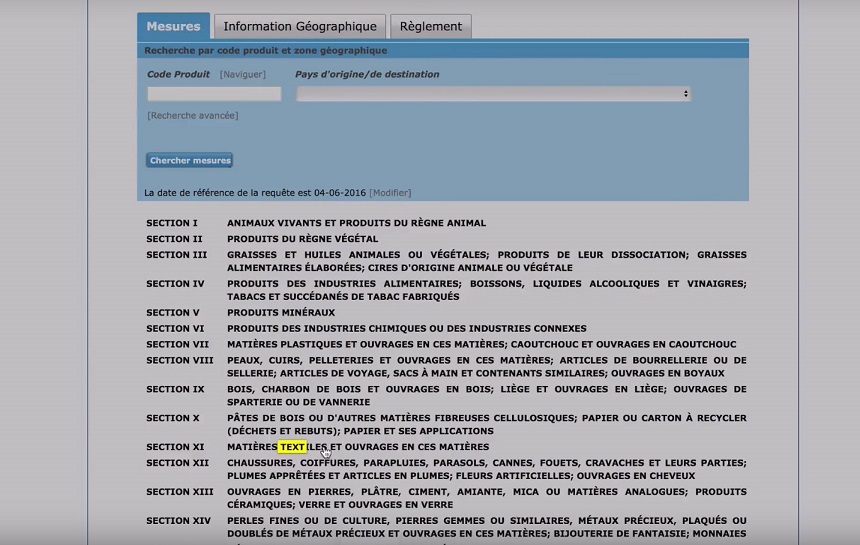Select the Mesures tab

173,27
